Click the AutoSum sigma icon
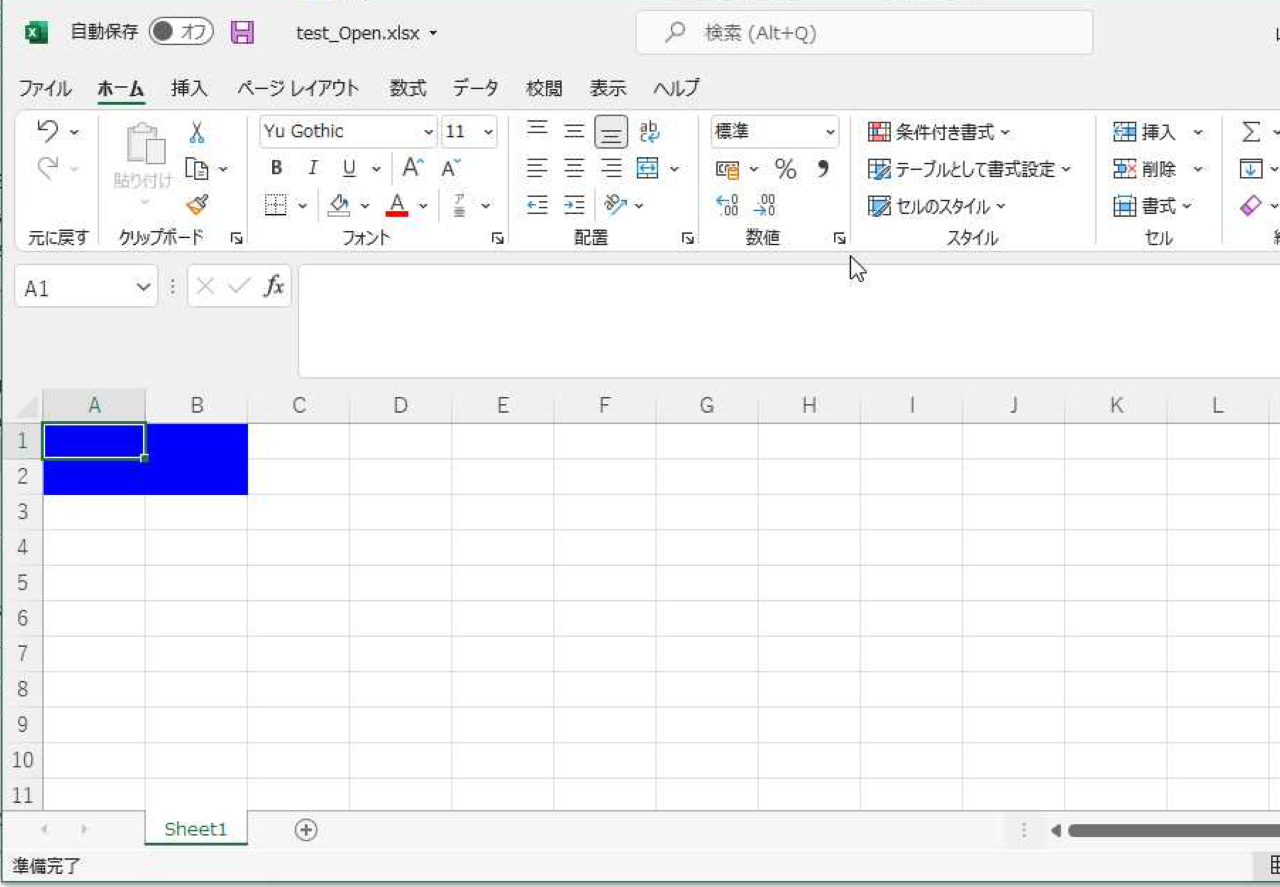Screen dimensions: 1280x887 click(1251, 132)
